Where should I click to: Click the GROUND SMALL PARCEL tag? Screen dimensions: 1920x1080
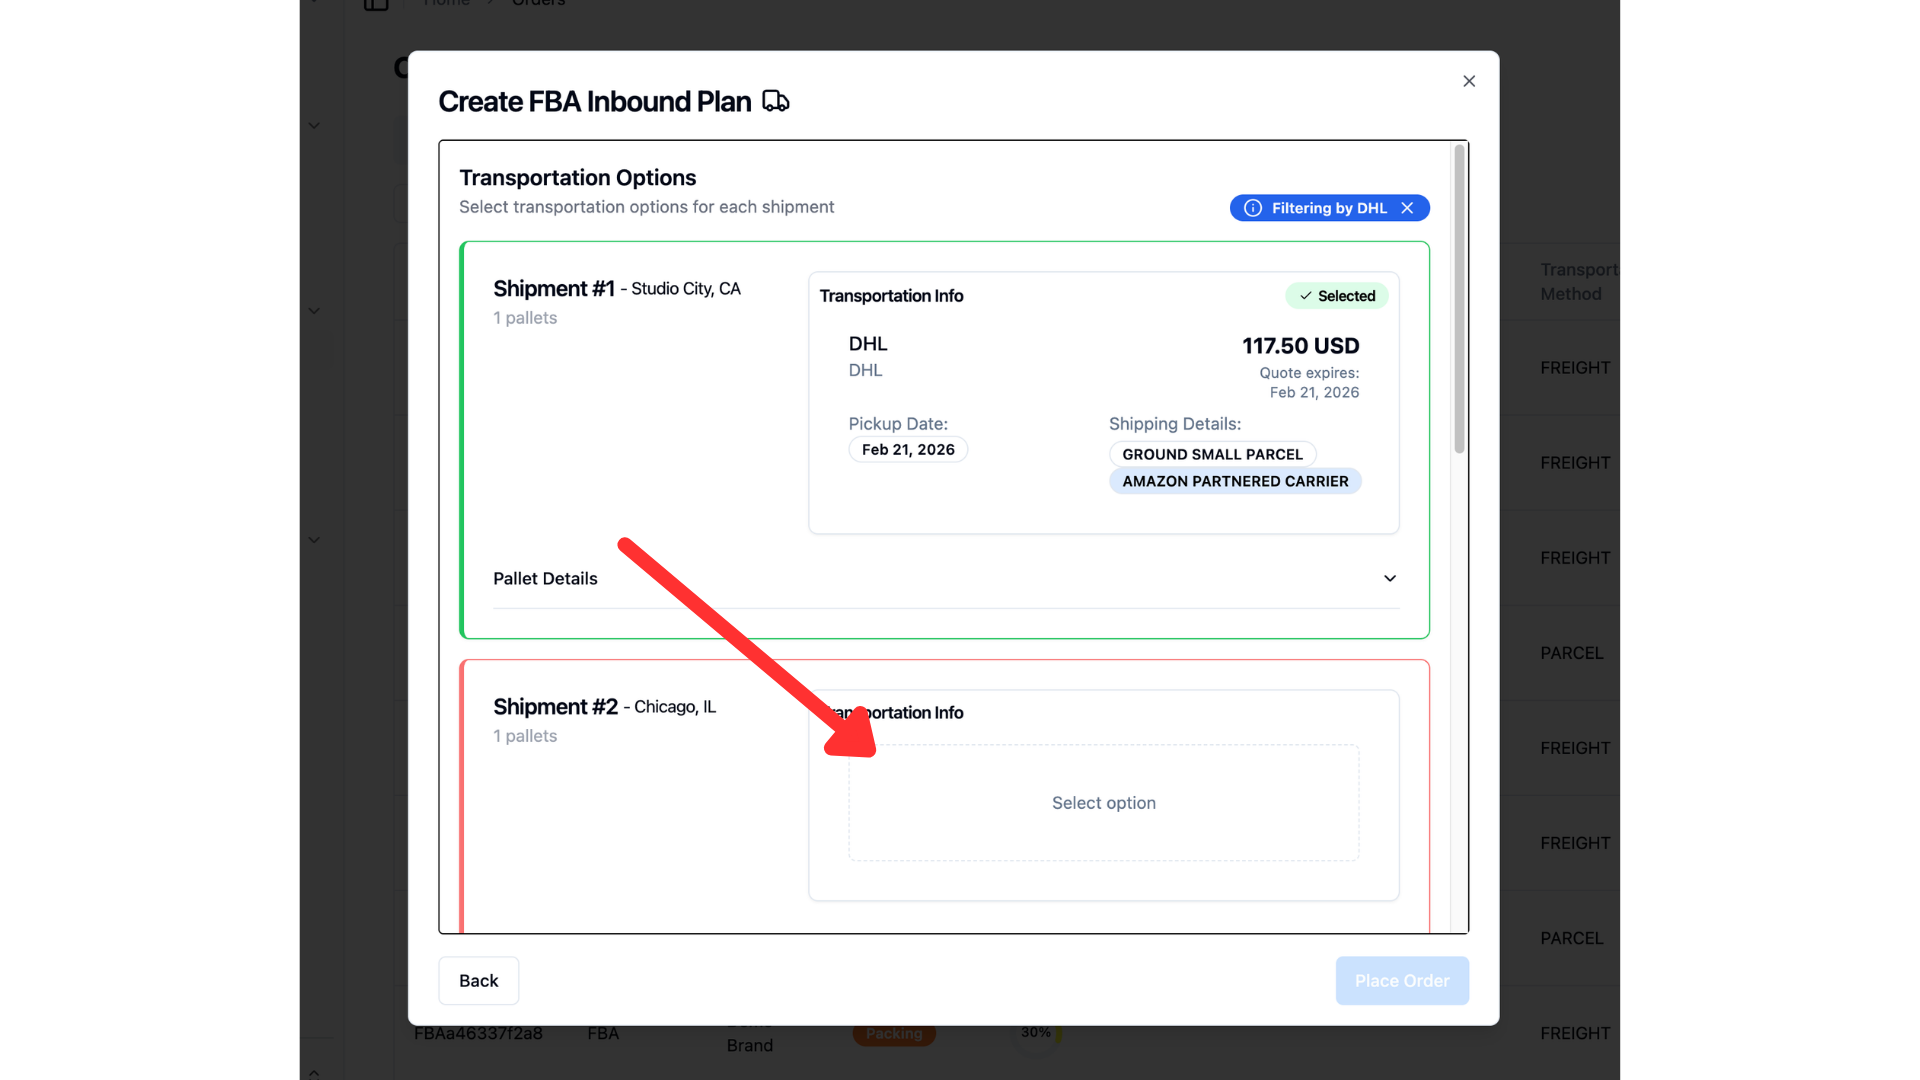(x=1212, y=454)
